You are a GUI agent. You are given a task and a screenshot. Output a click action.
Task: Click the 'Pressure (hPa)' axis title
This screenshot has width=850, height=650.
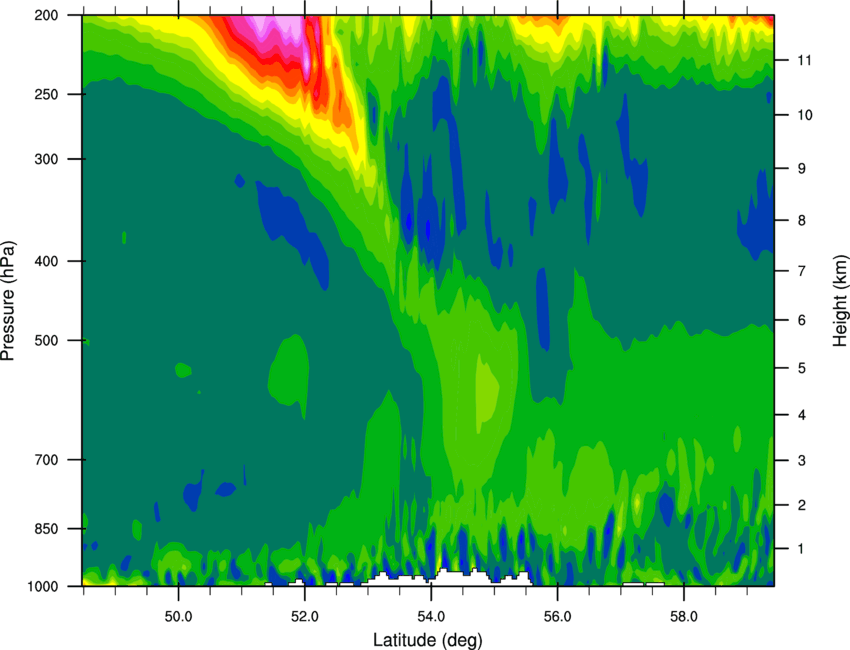pyautogui.click(x=8, y=301)
